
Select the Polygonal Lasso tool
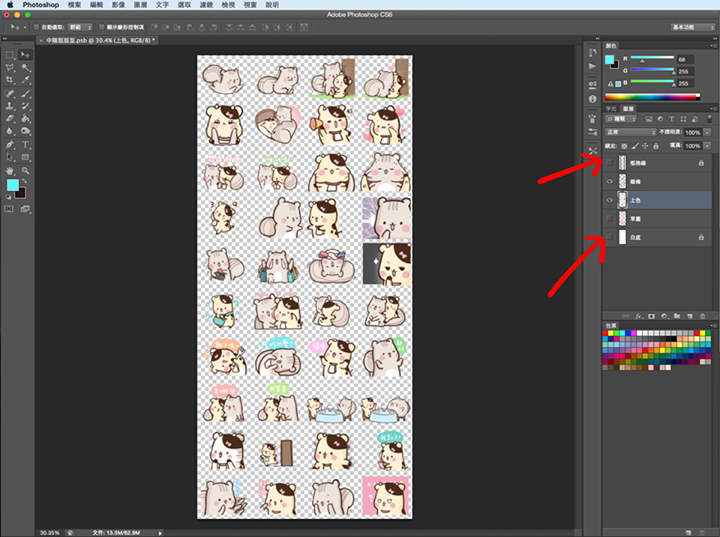click(10, 68)
